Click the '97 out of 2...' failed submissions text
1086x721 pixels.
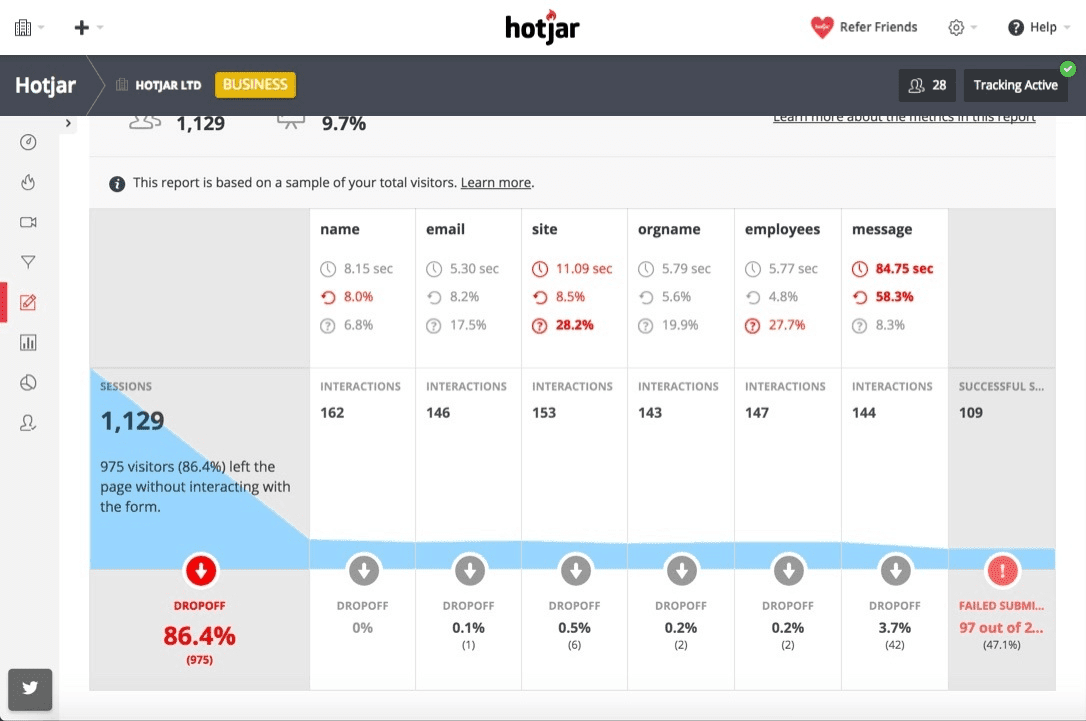(1001, 628)
